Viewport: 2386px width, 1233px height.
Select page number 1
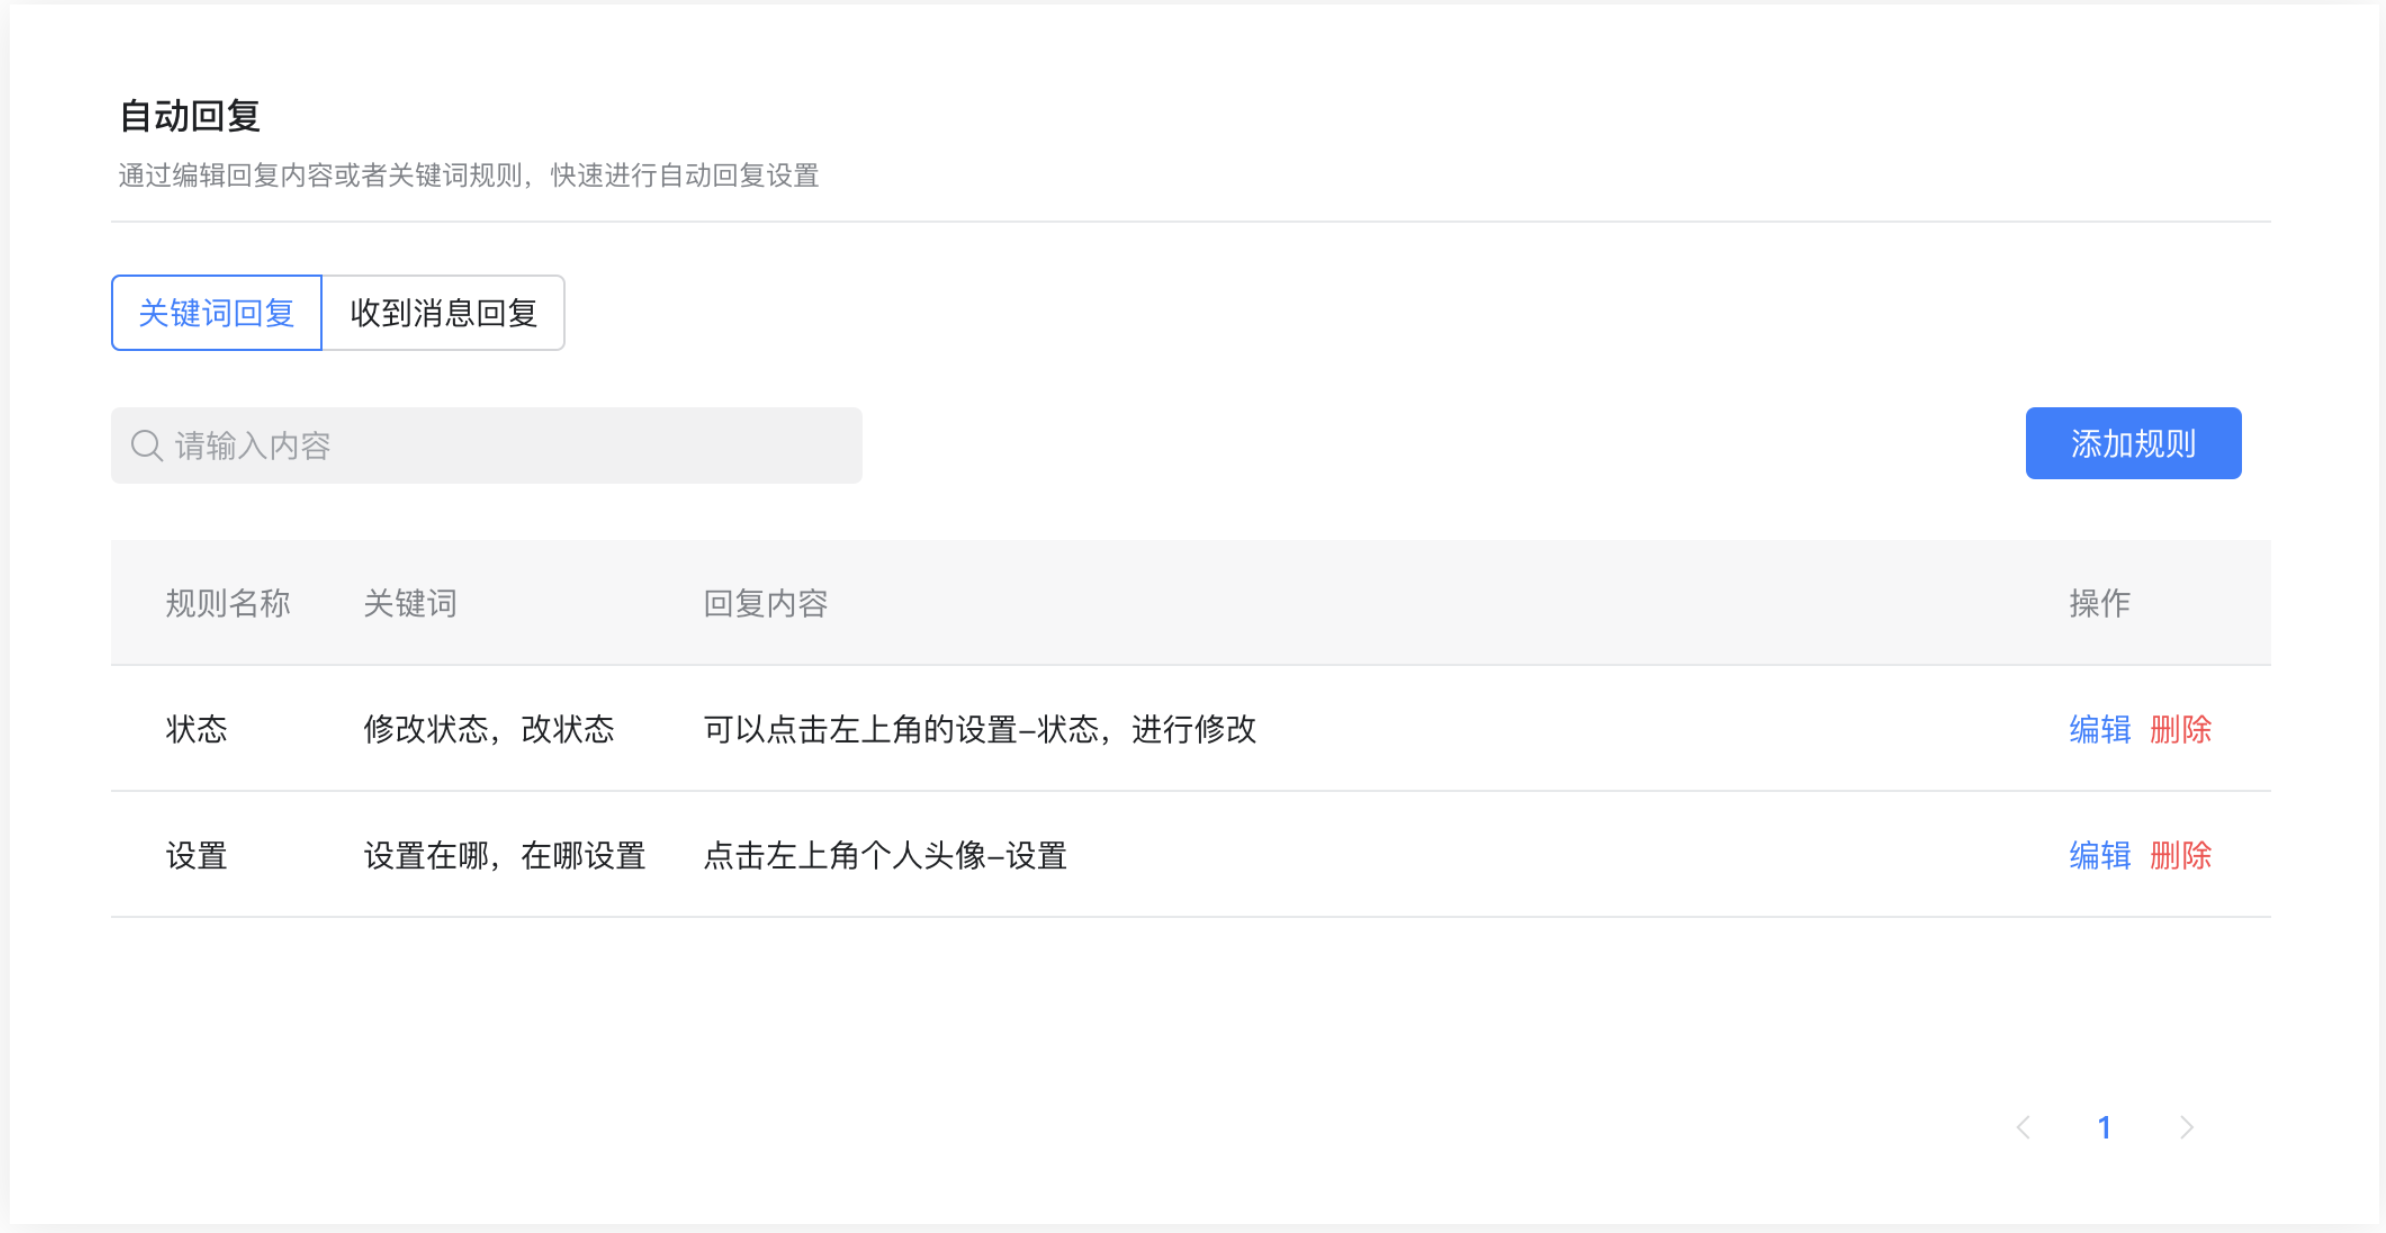[x=2105, y=1127]
